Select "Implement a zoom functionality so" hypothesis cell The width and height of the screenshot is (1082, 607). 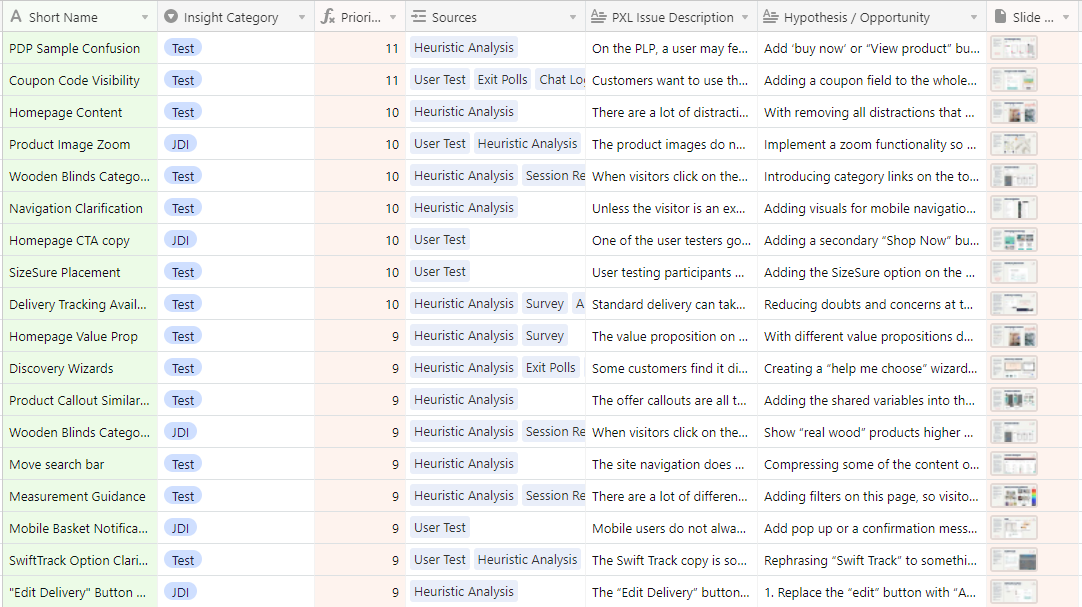872,144
